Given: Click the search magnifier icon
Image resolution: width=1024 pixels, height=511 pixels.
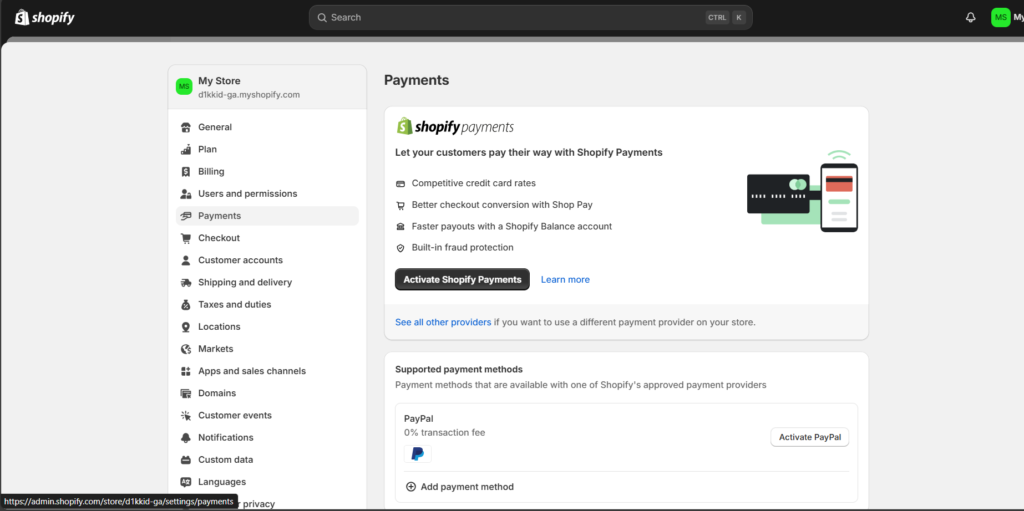Looking at the screenshot, I should coord(322,18).
